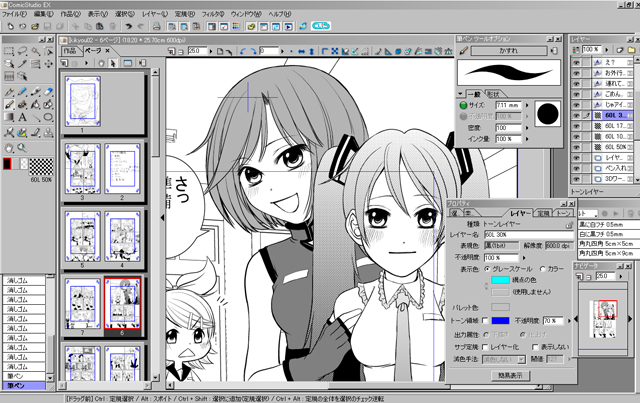Screen dimensions: 640x403
Task: Select the marker tool in the tool palette
Action: 36,92
